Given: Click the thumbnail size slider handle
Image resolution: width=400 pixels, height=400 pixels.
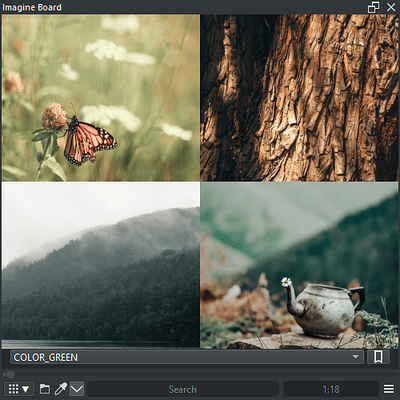Looking at the screenshot, I should tap(10, 374).
